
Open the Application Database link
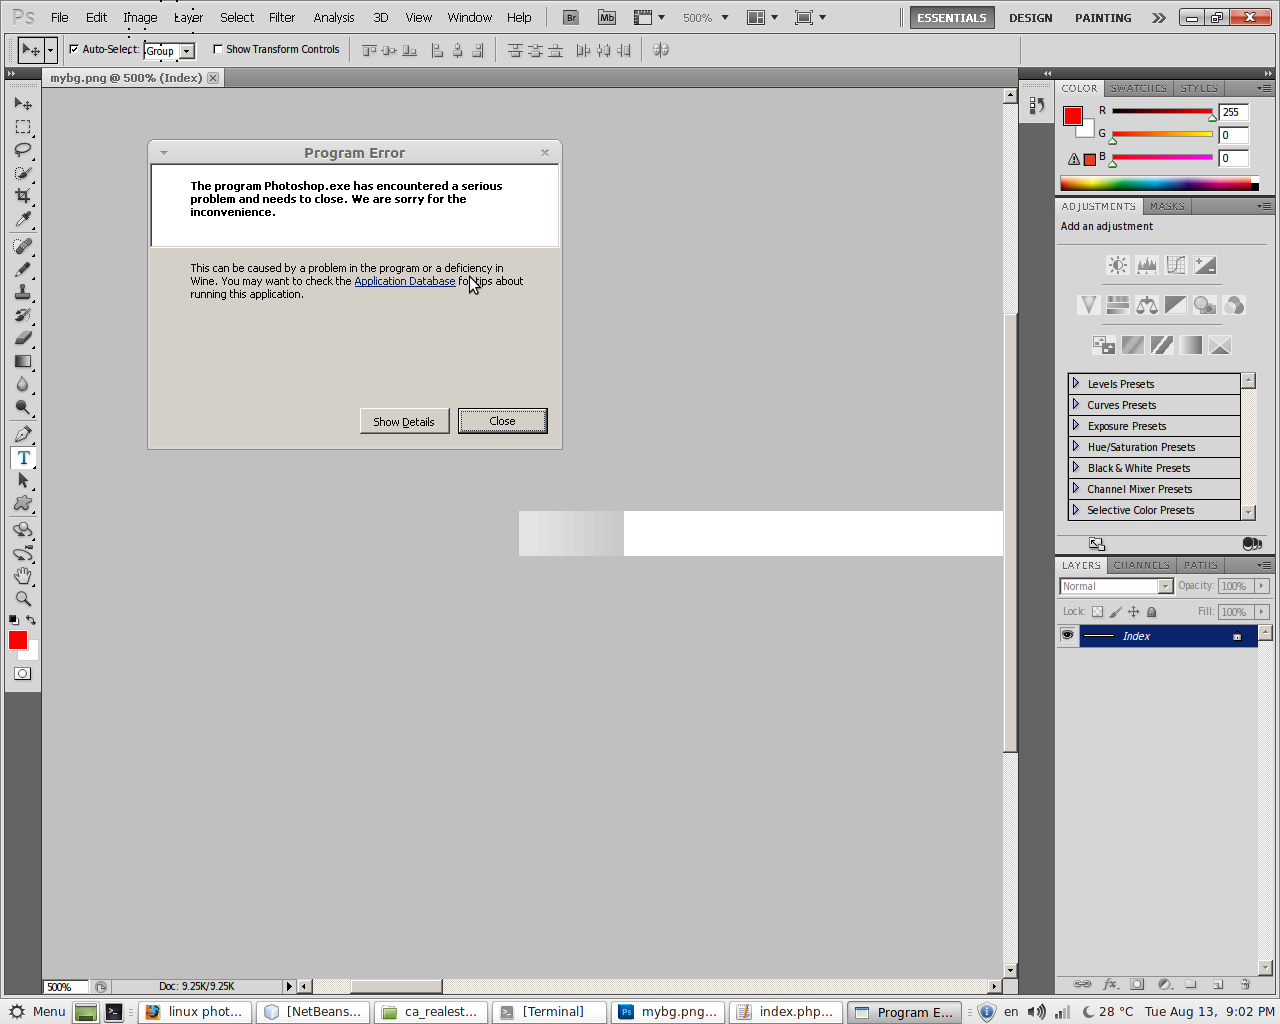[x=405, y=281]
